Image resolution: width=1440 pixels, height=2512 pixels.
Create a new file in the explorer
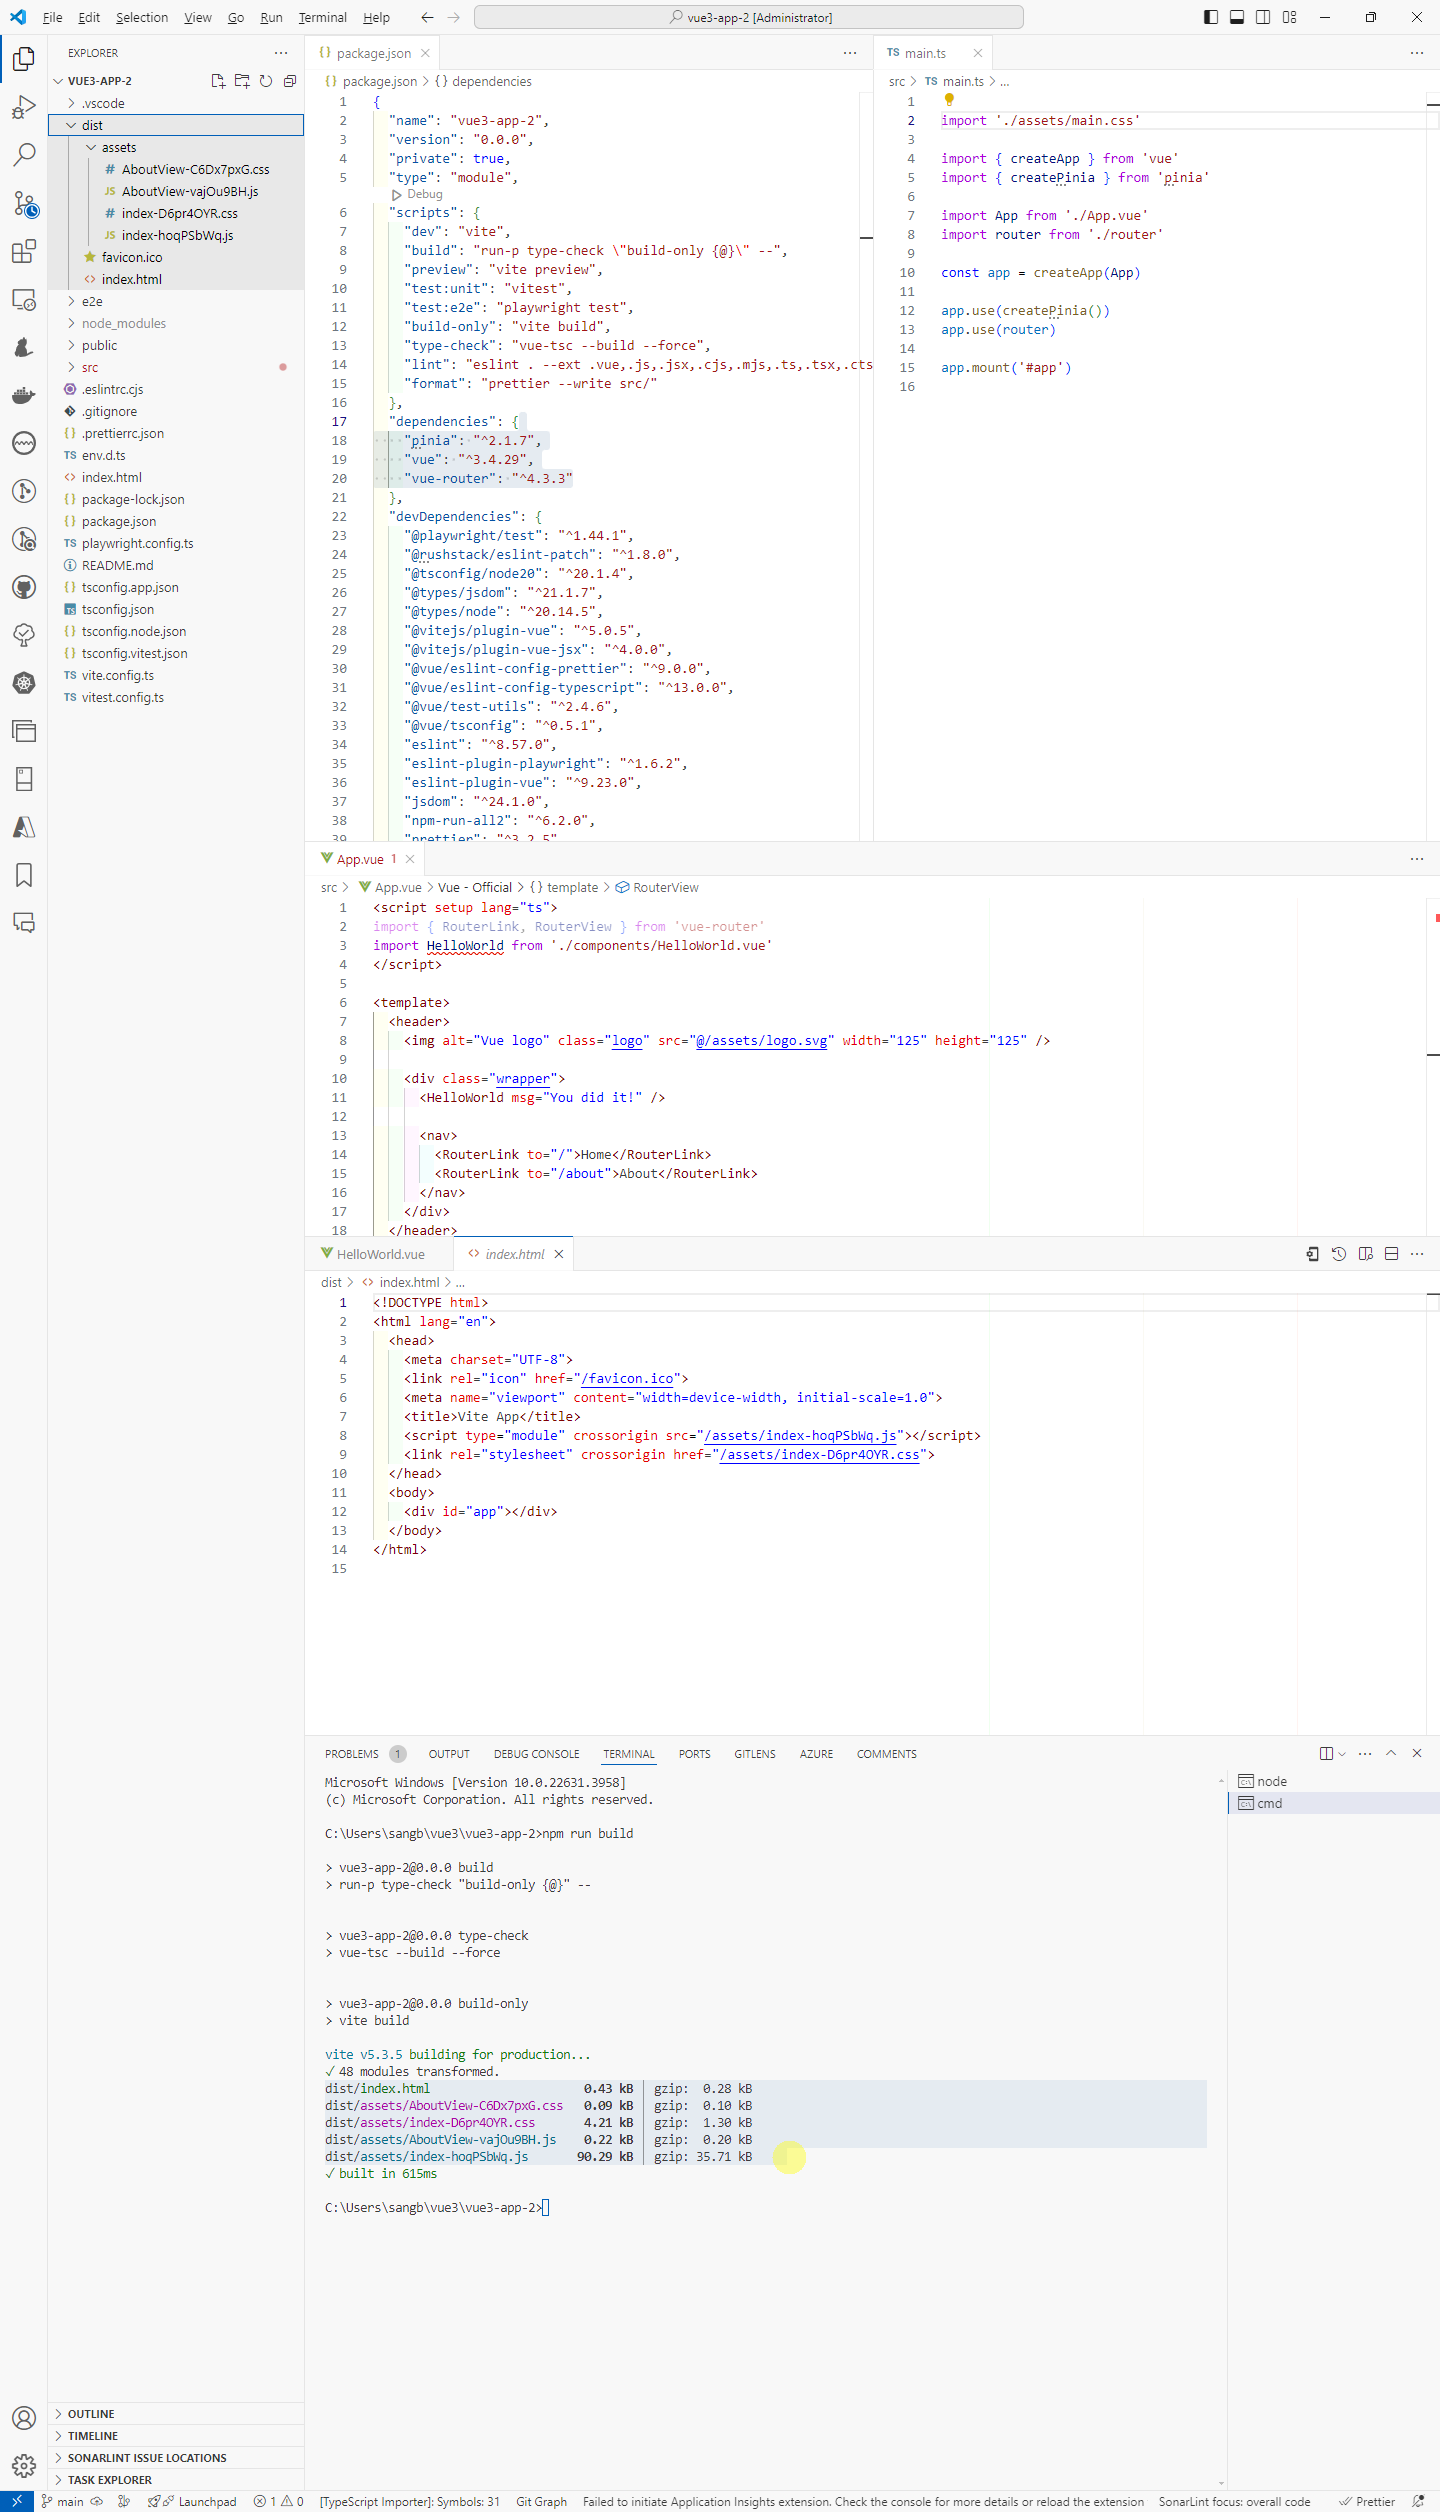click(x=218, y=81)
